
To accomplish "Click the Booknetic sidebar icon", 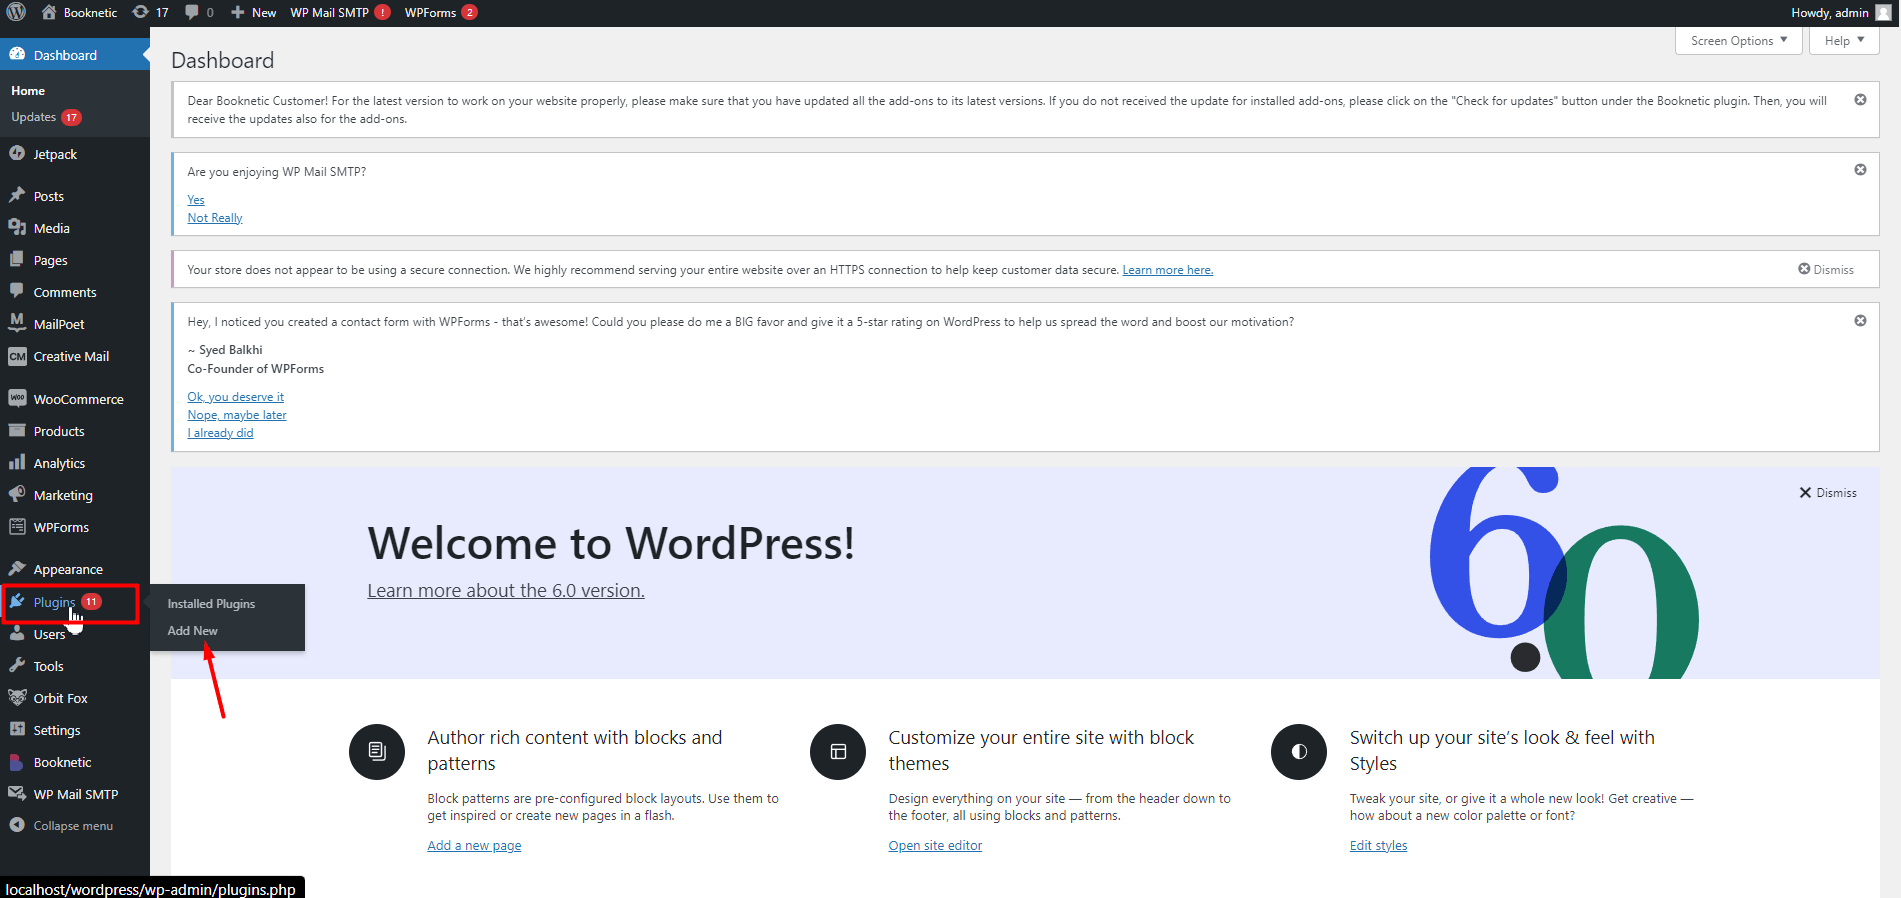I will click(x=16, y=762).
